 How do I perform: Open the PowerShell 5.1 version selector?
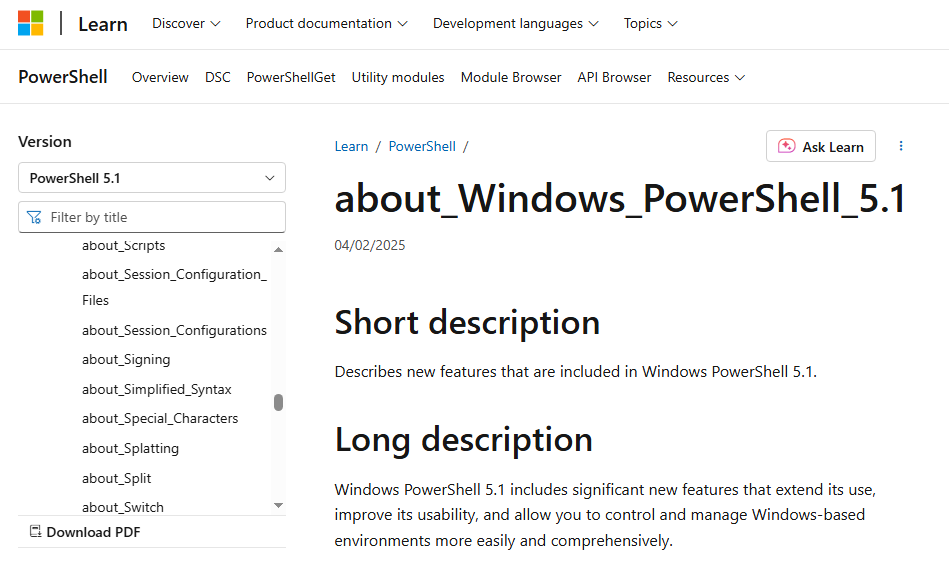point(152,178)
